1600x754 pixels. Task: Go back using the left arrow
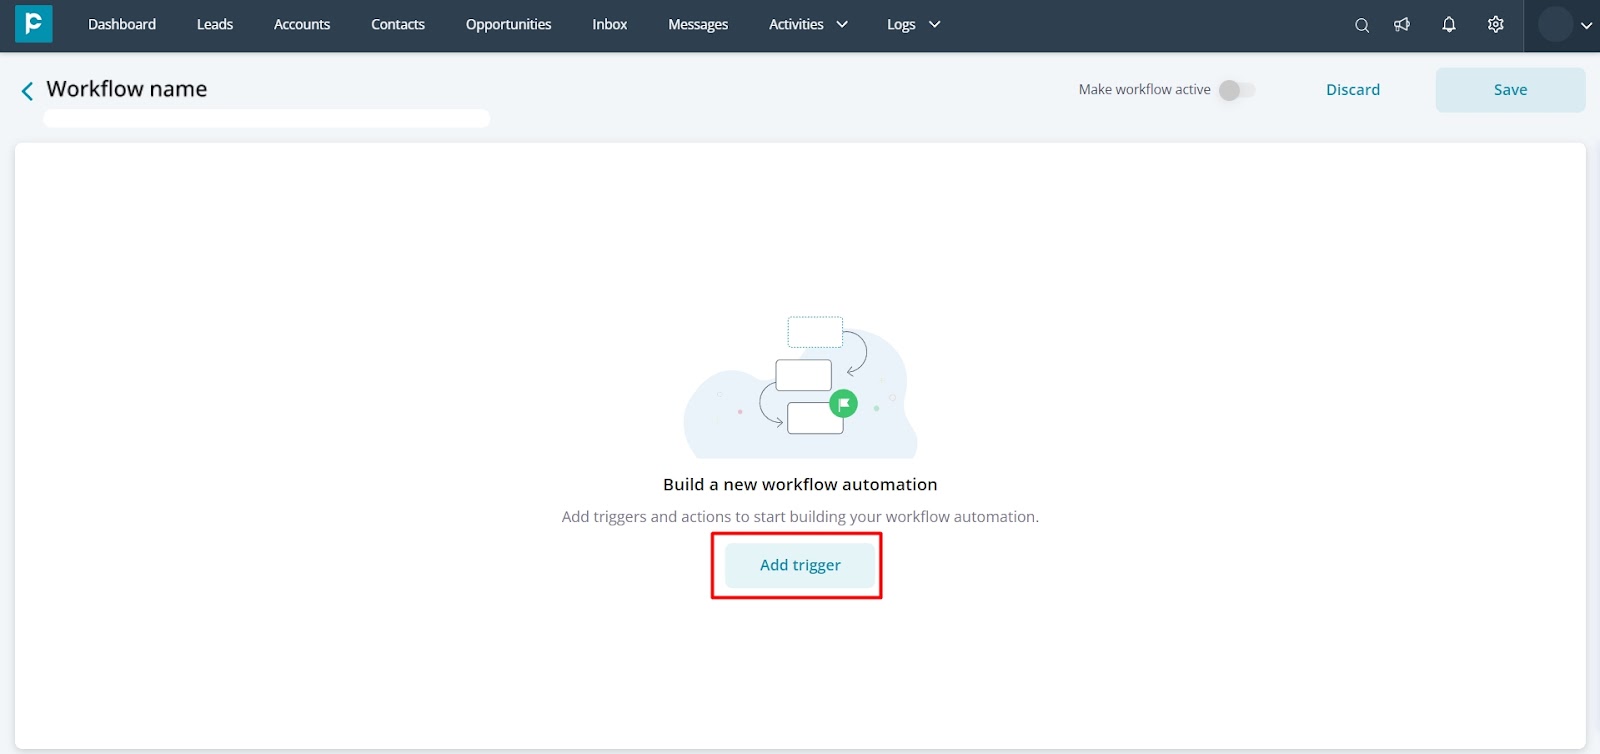pos(27,91)
